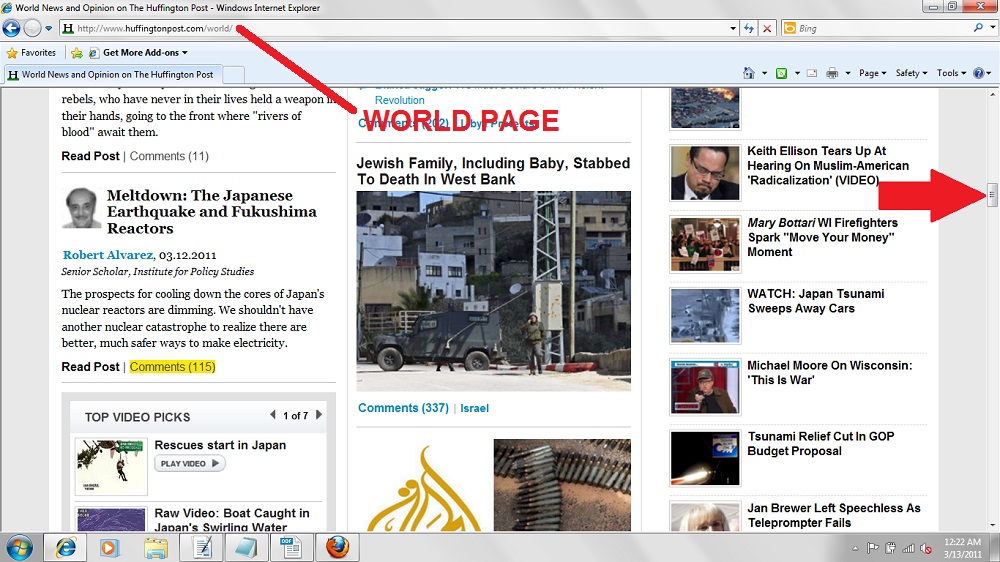Open Robert Alvarez author link
This screenshot has width=1000, height=562.
pyautogui.click(x=108, y=255)
